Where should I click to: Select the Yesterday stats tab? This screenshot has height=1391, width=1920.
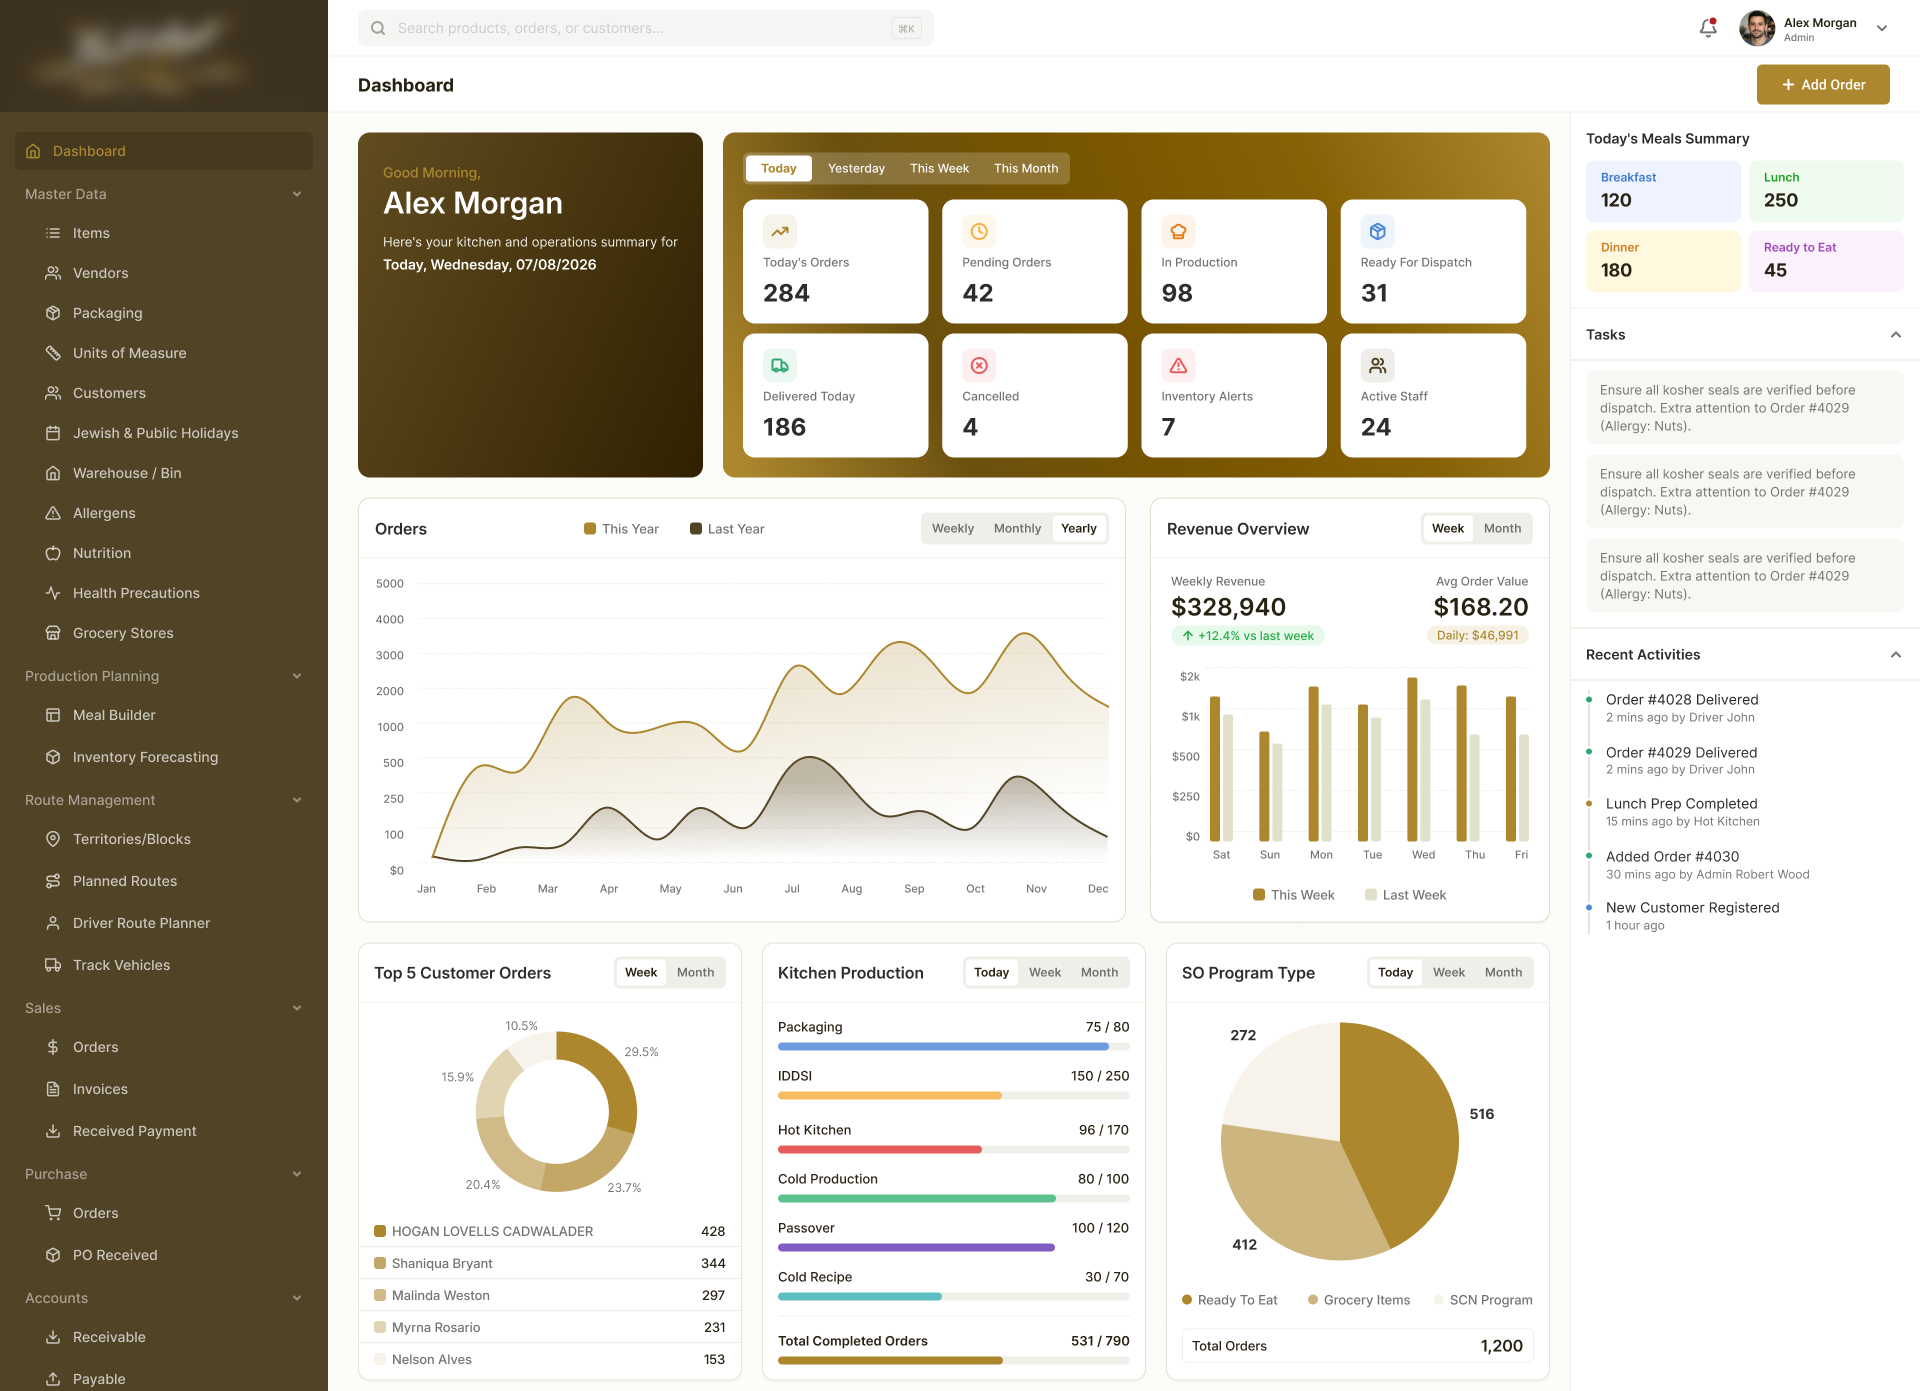click(x=856, y=168)
